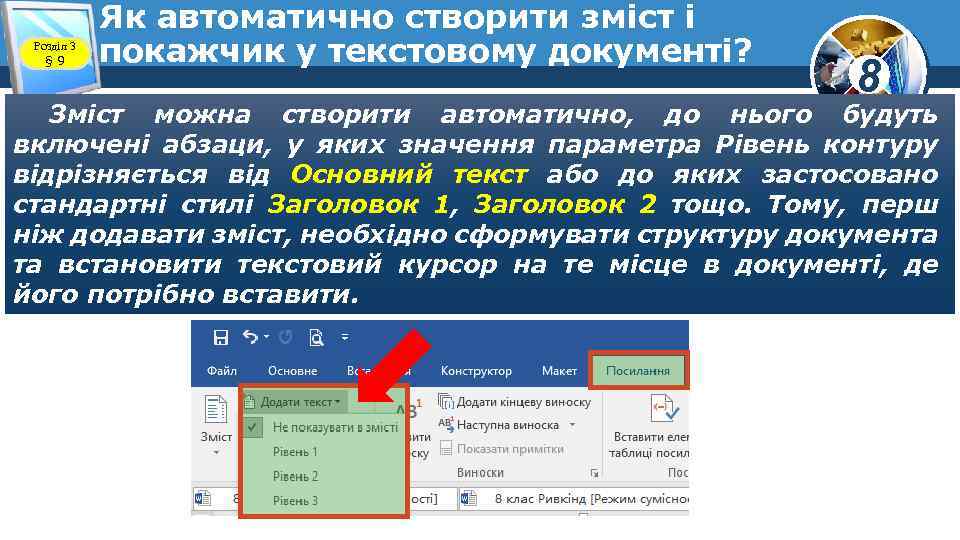960x540 pixels.
Task: Click the Виноски group label
Action: 480,473
